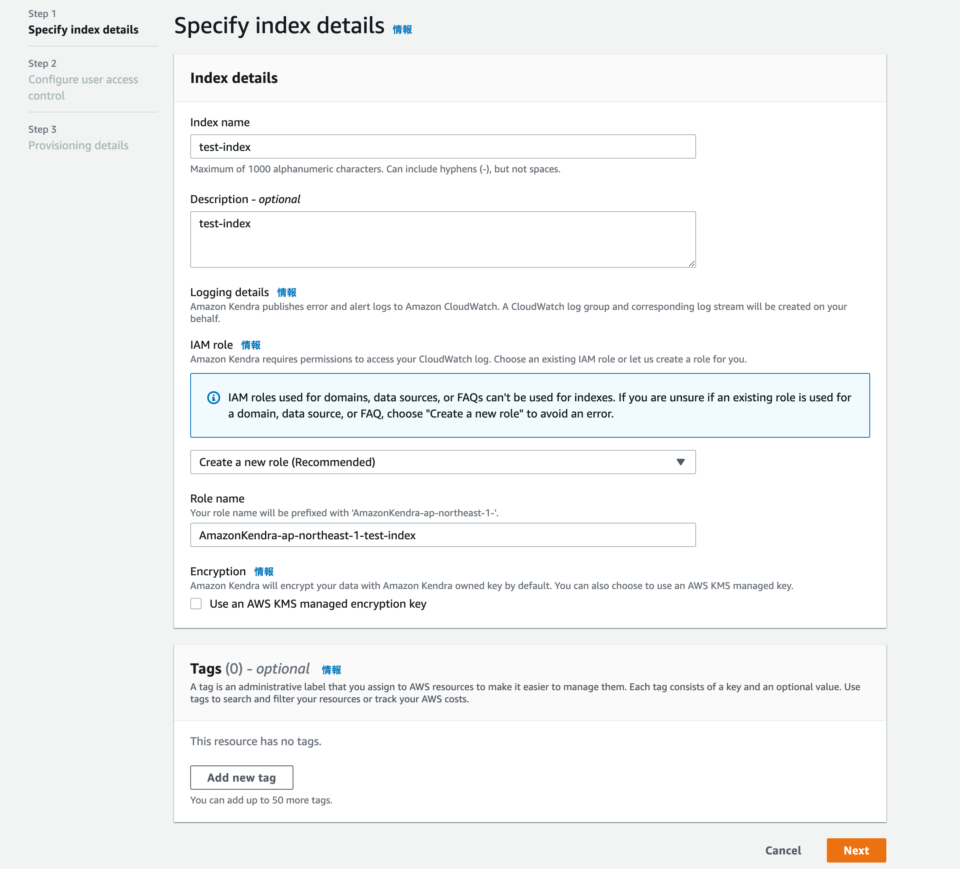Open the Logging details 情報 info link
960x869 pixels.
[x=287, y=292]
